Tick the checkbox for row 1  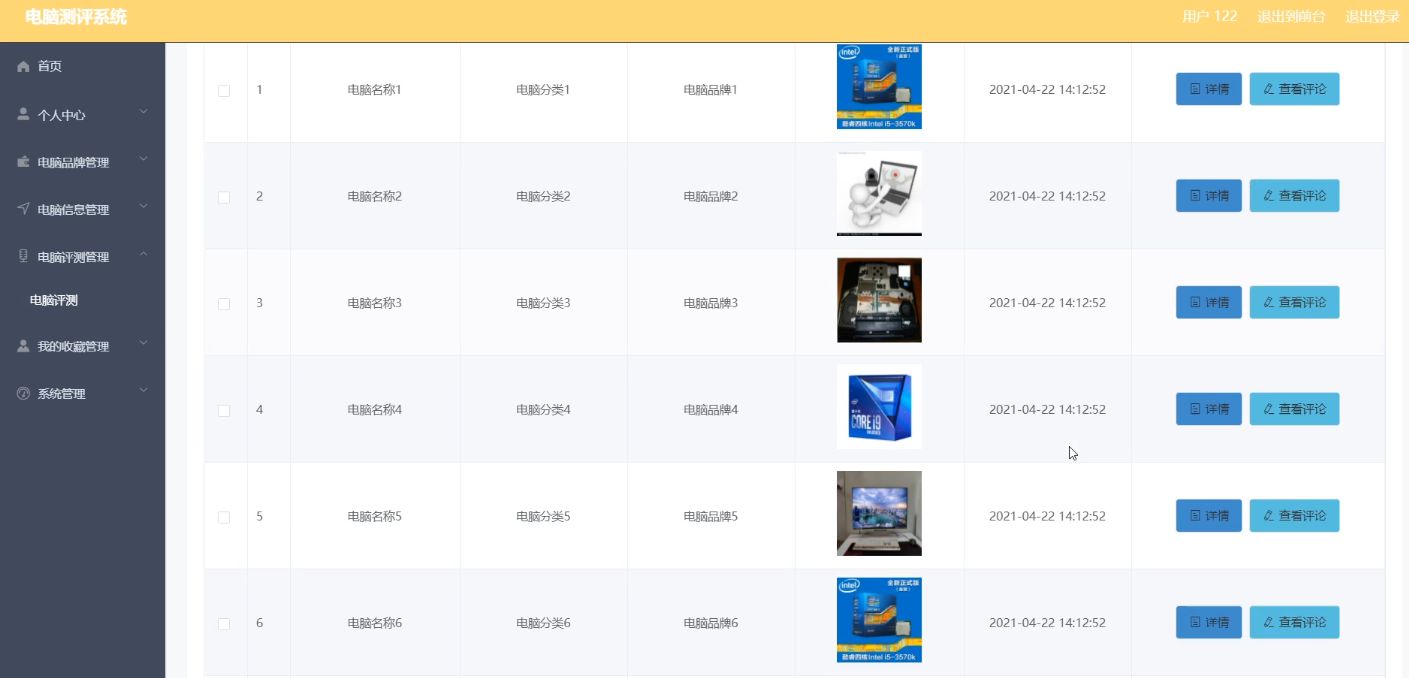[x=224, y=91]
